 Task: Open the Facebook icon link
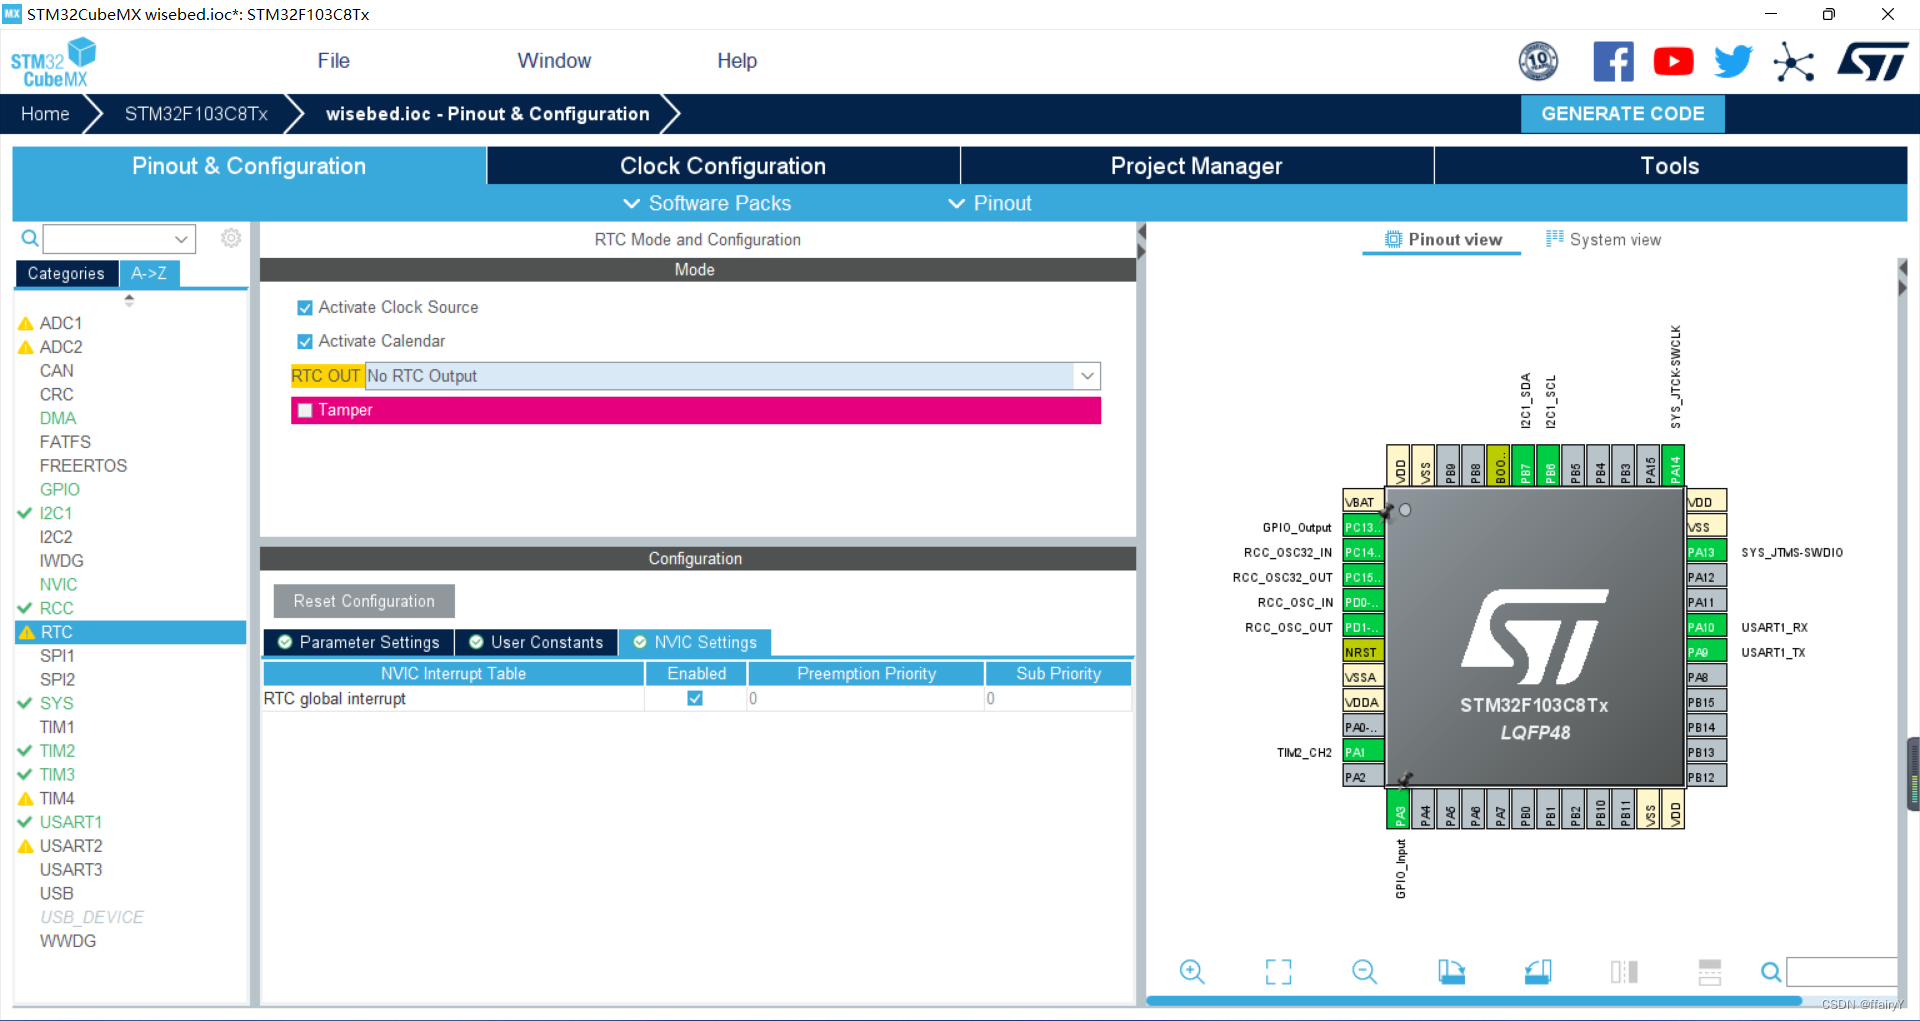click(x=1613, y=62)
